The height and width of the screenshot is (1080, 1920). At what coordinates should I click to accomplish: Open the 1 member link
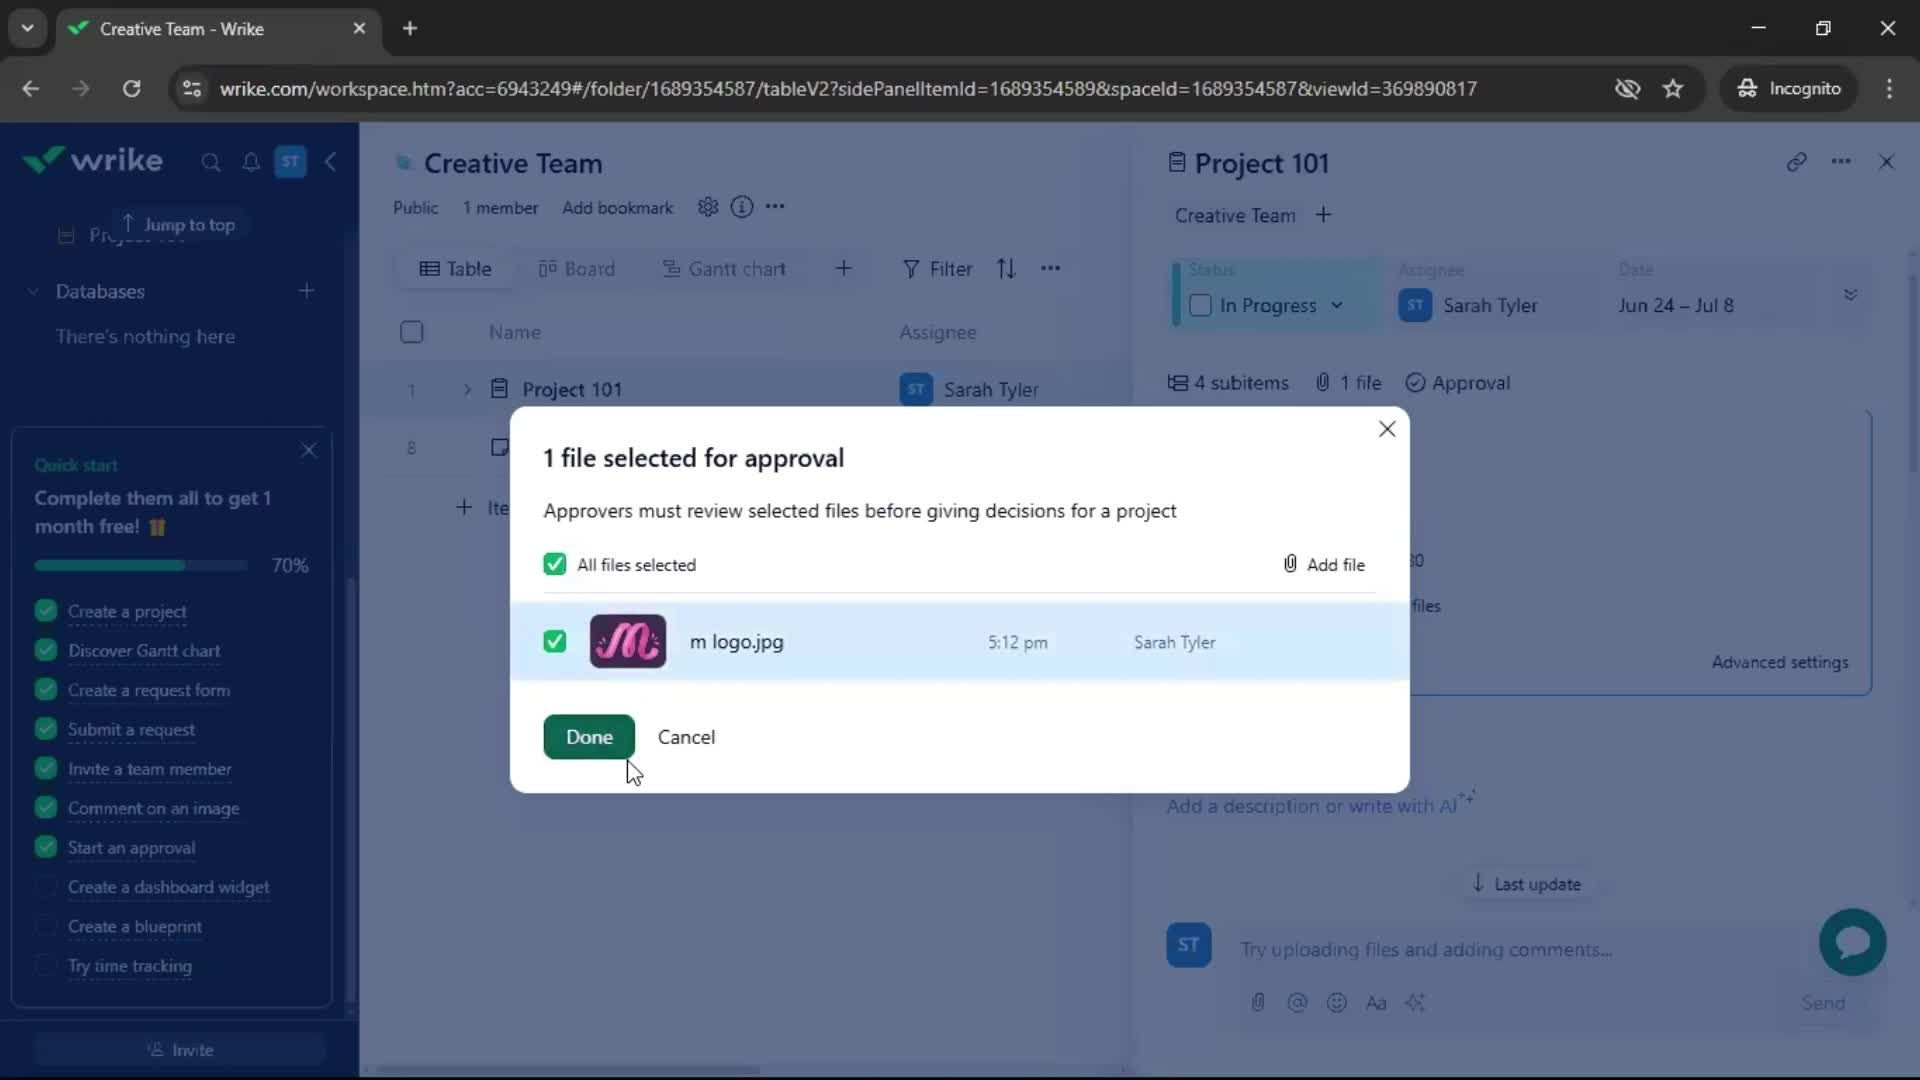500,208
